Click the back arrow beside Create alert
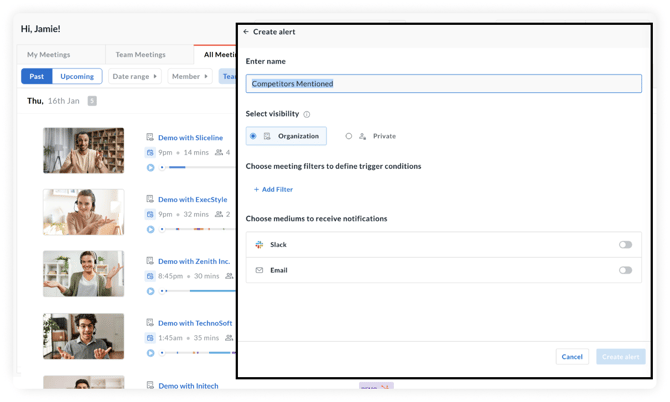 [246, 32]
